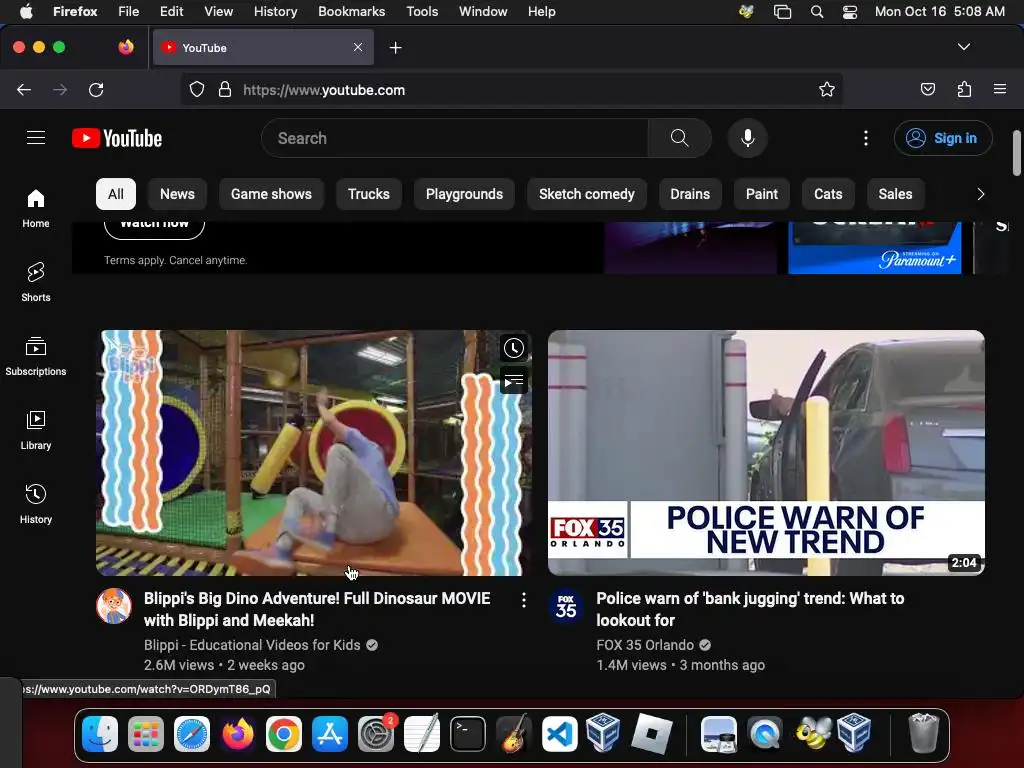The height and width of the screenshot is (768, 1024).
Task: Show next category chips arrow
Action: [x=980, y=194]
